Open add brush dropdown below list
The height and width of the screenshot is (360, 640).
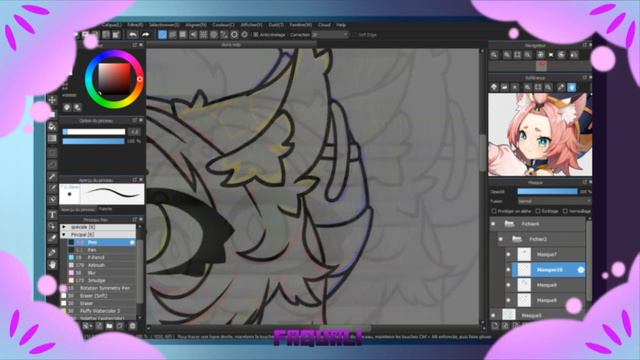click(87, 326)
